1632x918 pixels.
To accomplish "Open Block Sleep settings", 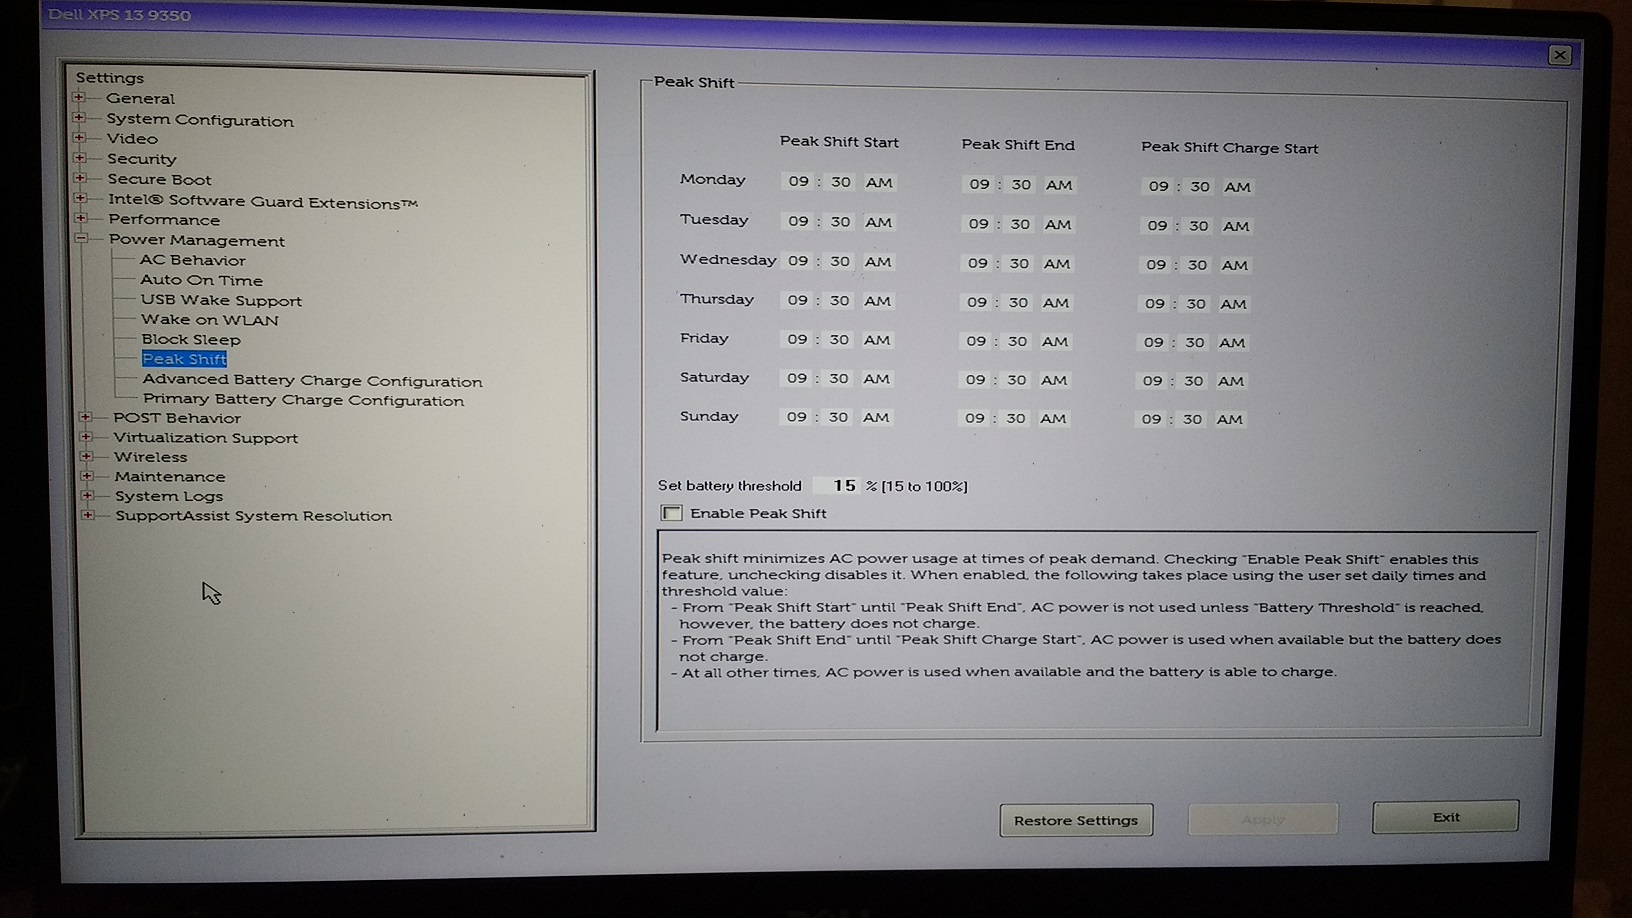I will pyautogui.click(x=191, y=339).
